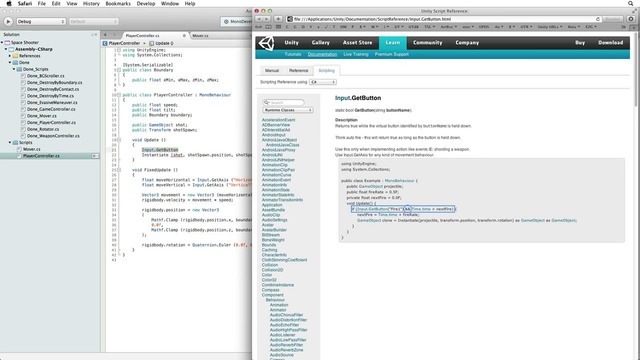640x360 pixels.
Task: Open PlayerController class breadcrumb dropdown
Action: 124,43
